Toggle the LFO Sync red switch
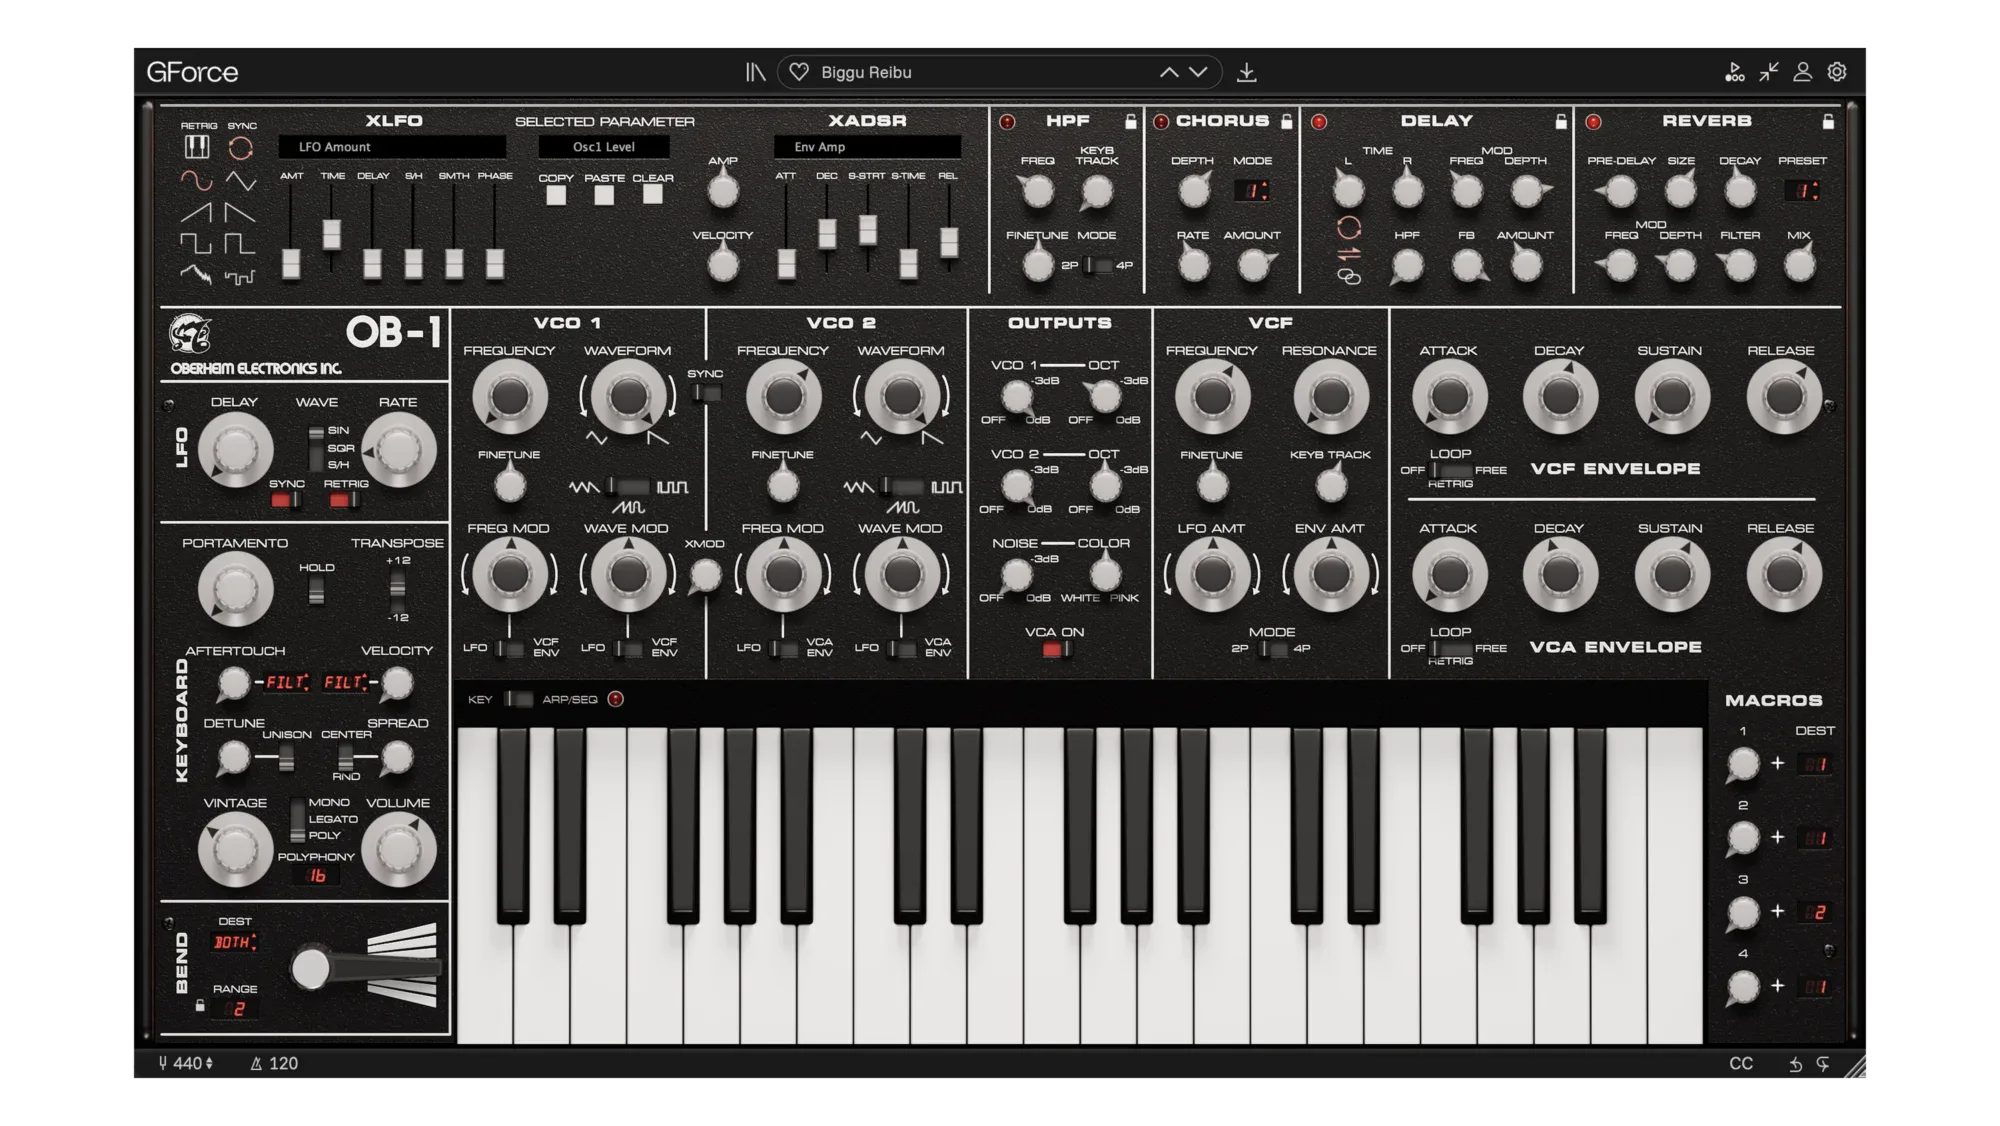The image size is (2000, 1126). [286, 500]
